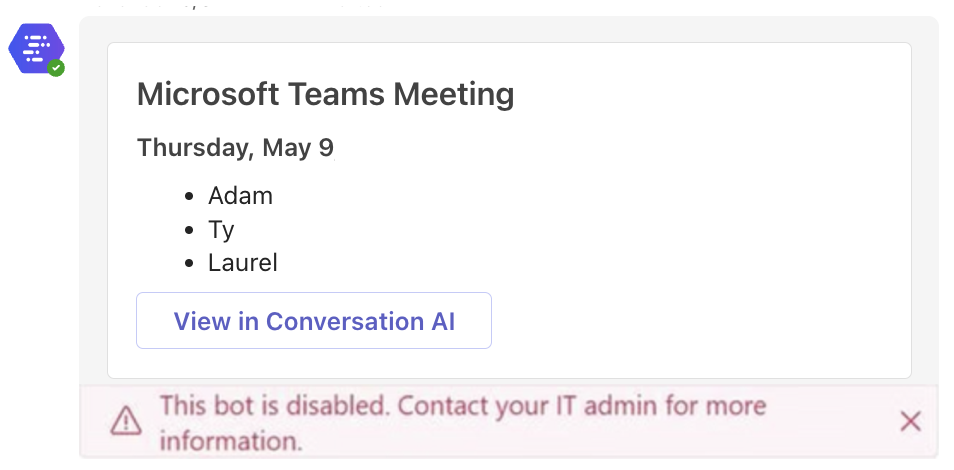Viewport: 954px width, 470px height.
Task: Click the warning triangle icon
Action: [126, 422]
